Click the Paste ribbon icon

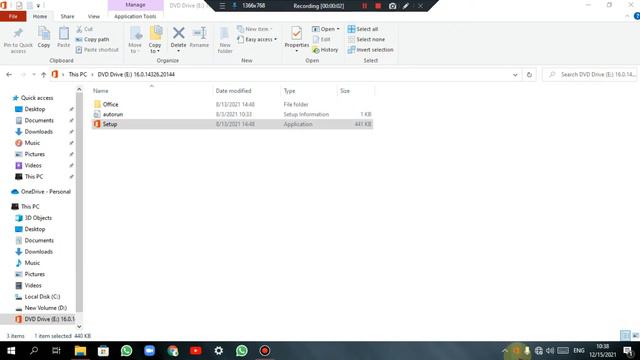(64, 37)
